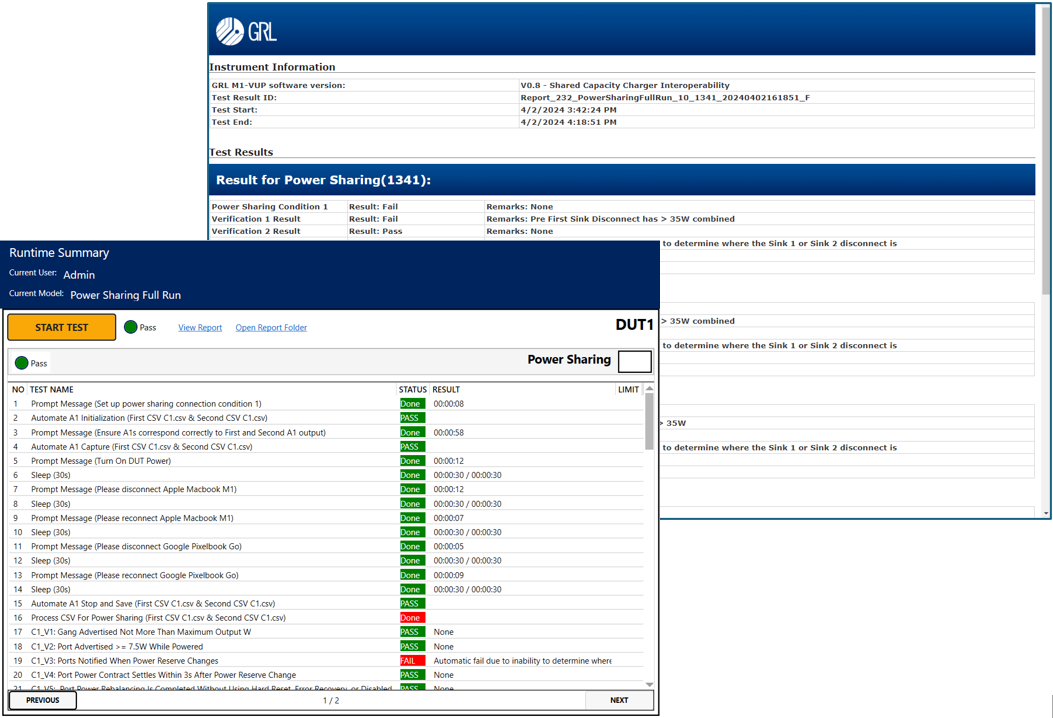Click the STATUS column header

pyautogui.click(x=413, y=389)
